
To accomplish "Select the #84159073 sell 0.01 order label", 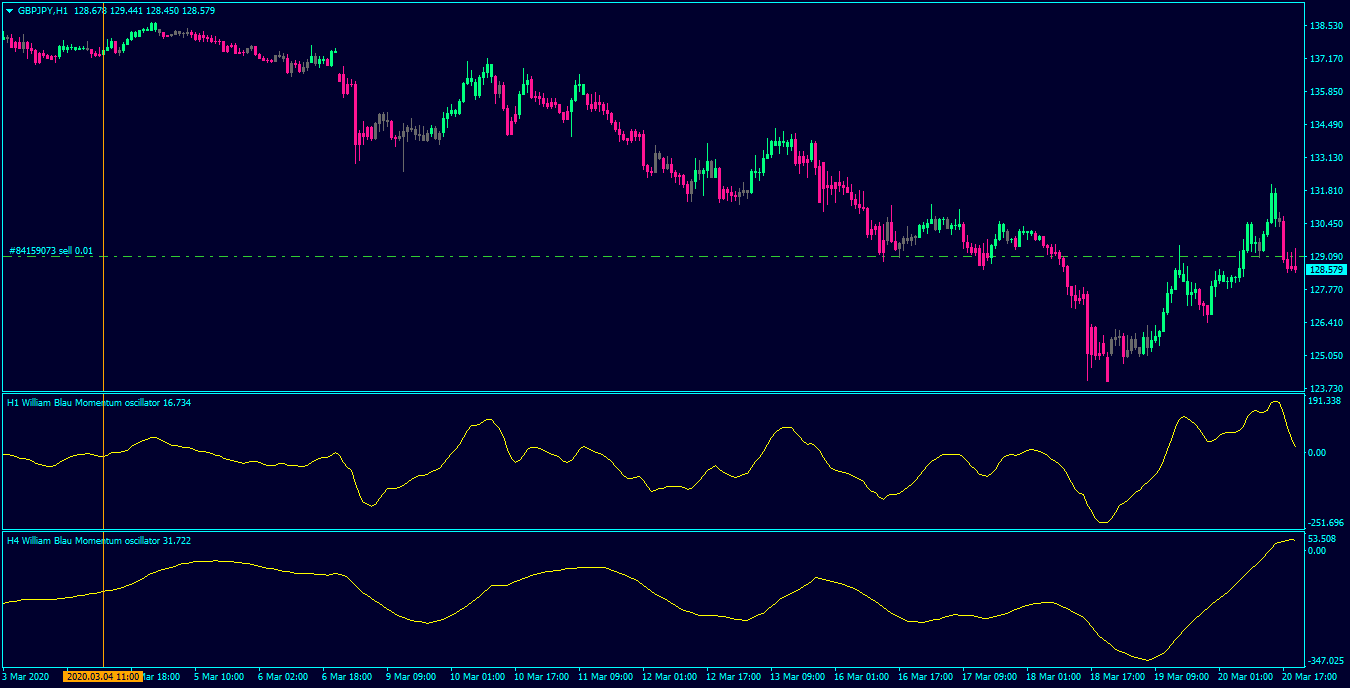I will click(51, 251).
